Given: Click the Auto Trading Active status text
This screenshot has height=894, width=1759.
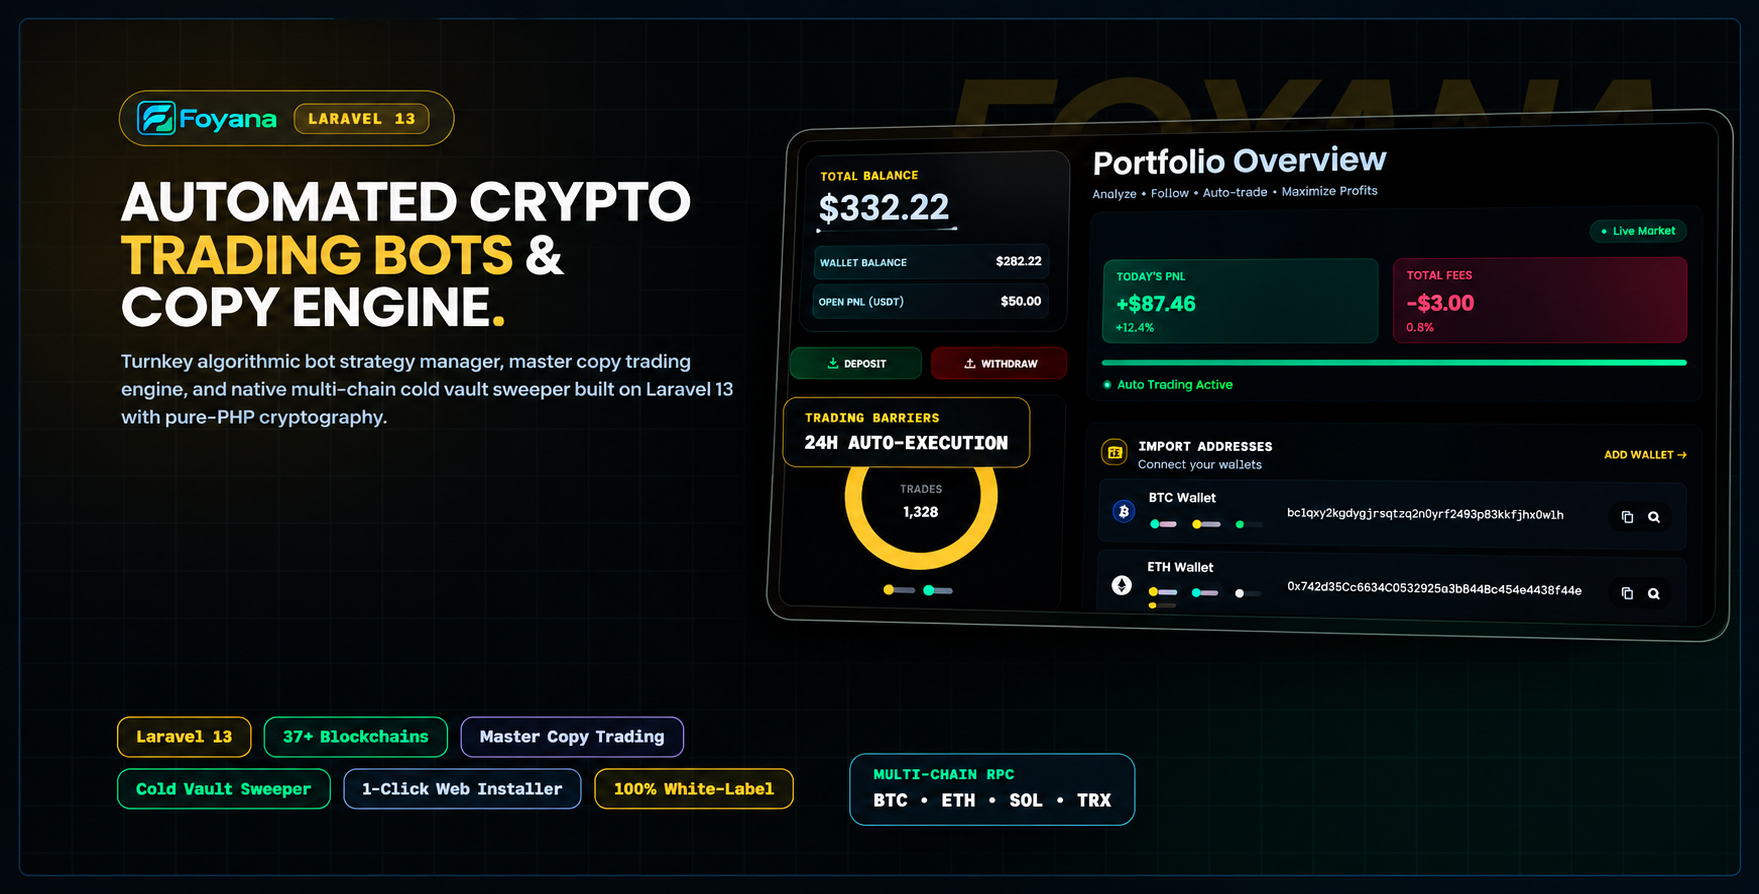Looking at the screenshot, I should [1175, 385].
